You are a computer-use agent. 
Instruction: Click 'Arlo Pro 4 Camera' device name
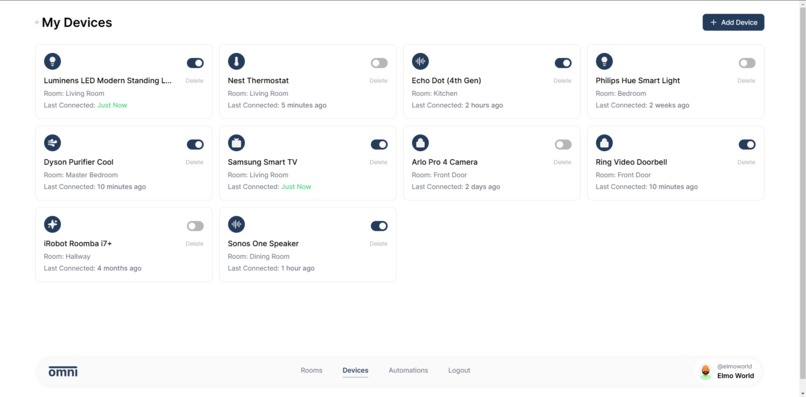(445, 162)
